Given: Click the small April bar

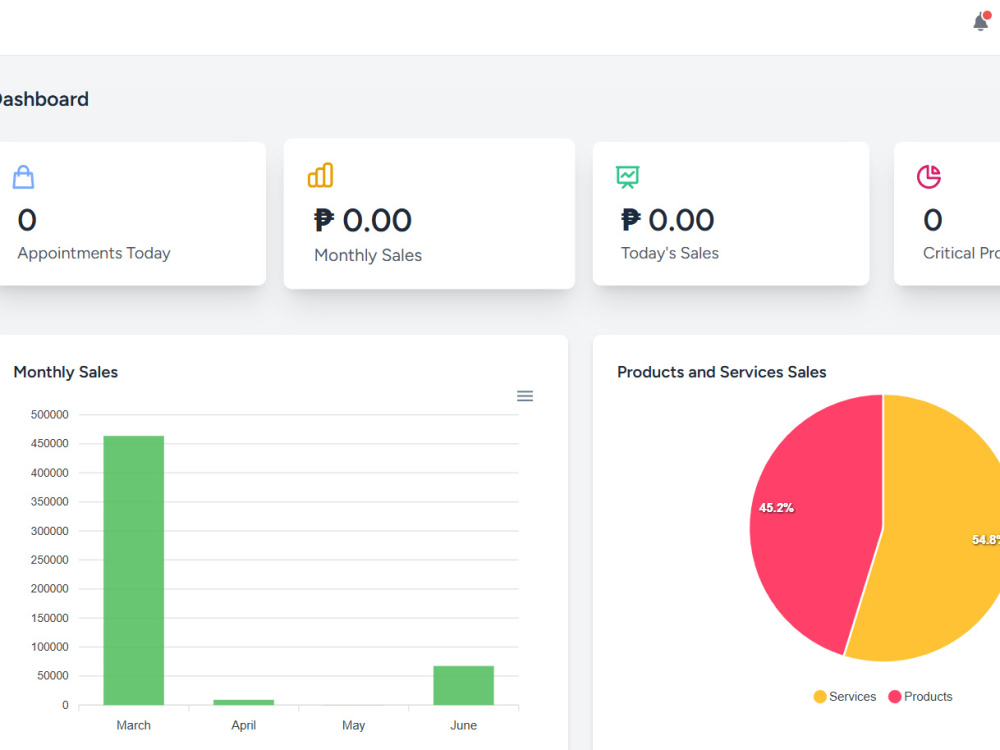Looking at the screenshot, I should click(x=244, y=702).
